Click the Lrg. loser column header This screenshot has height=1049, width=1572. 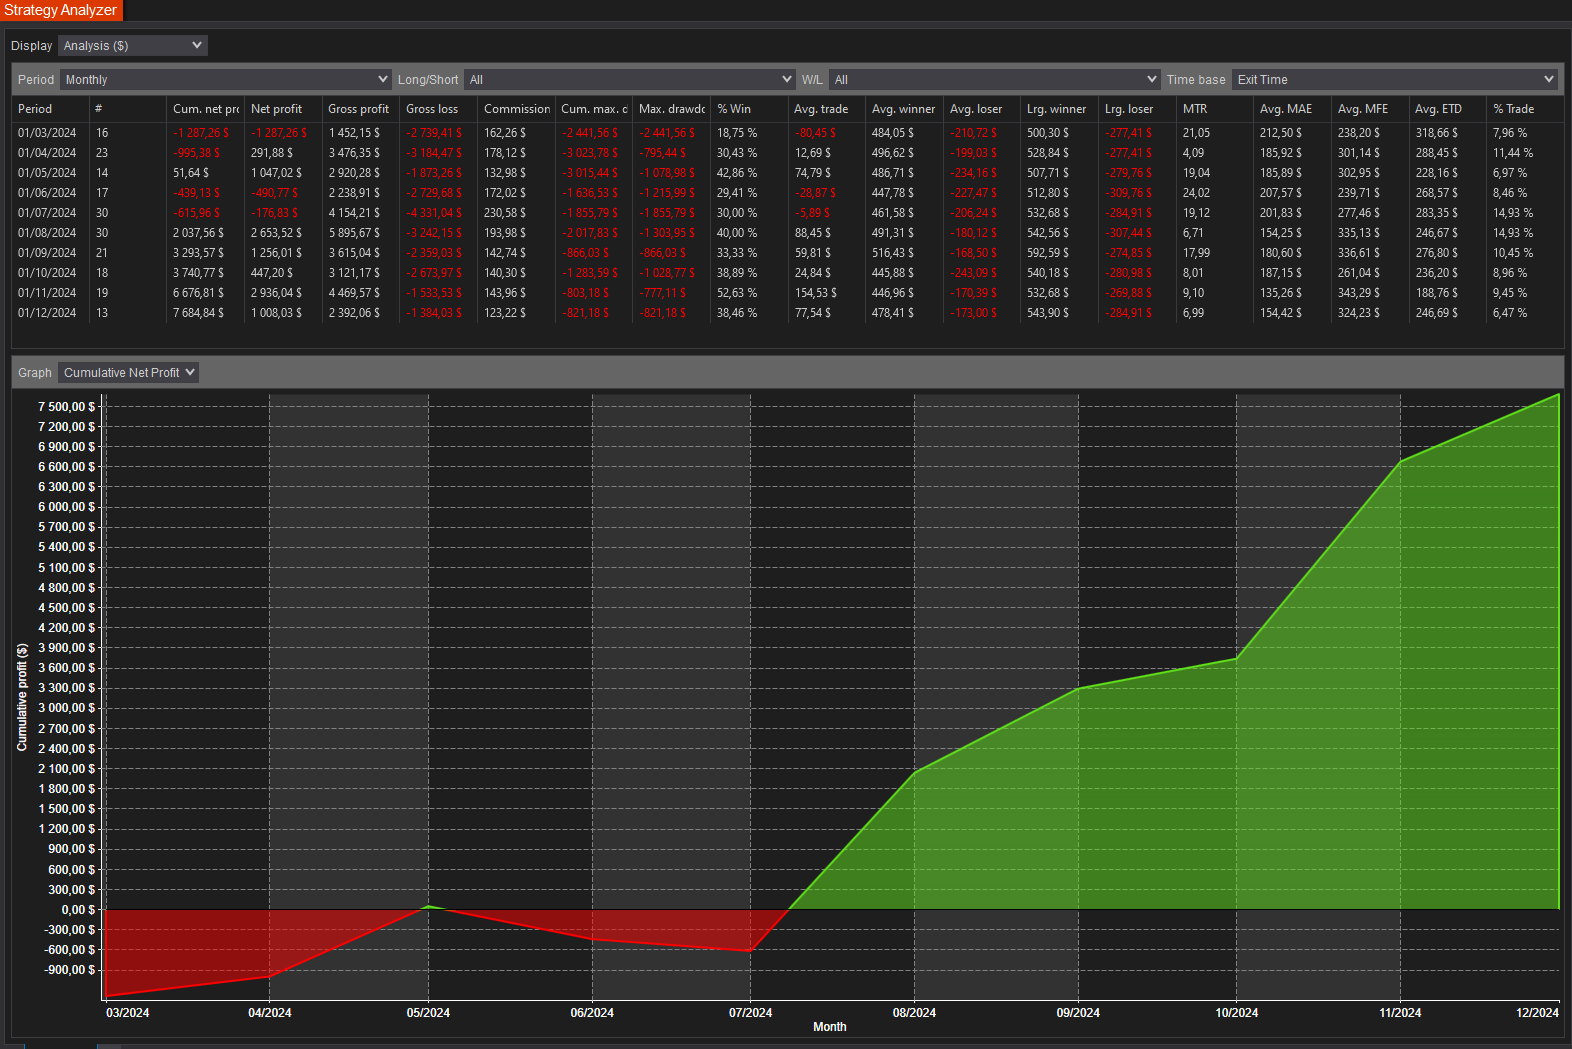pyautogui.click(x=1137, y=109)
